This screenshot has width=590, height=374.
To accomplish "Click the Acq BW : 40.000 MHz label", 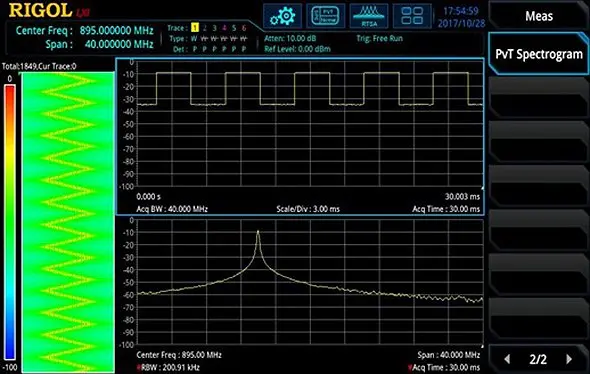I will pos(172,209).
